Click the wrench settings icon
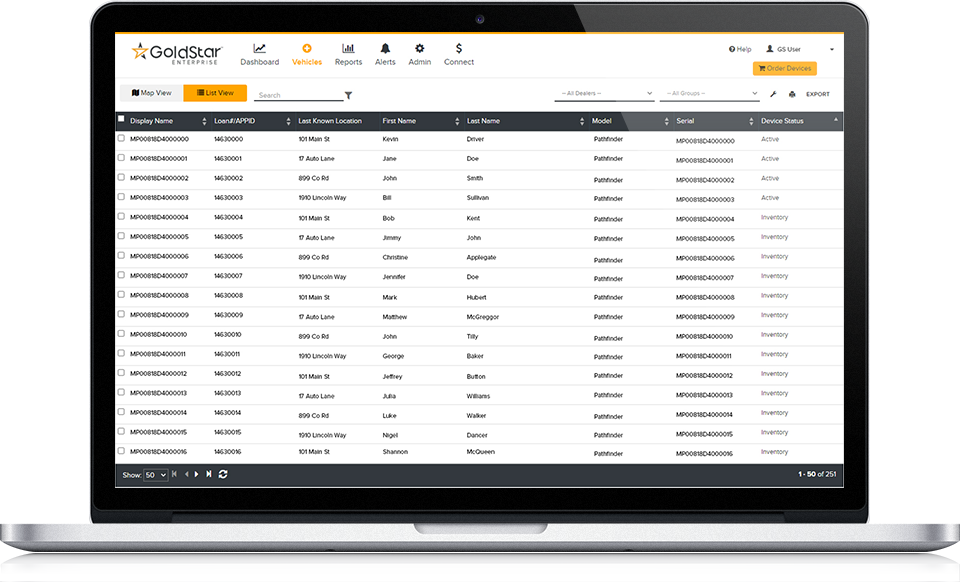 pyautogui.click(x=773, y=94)
